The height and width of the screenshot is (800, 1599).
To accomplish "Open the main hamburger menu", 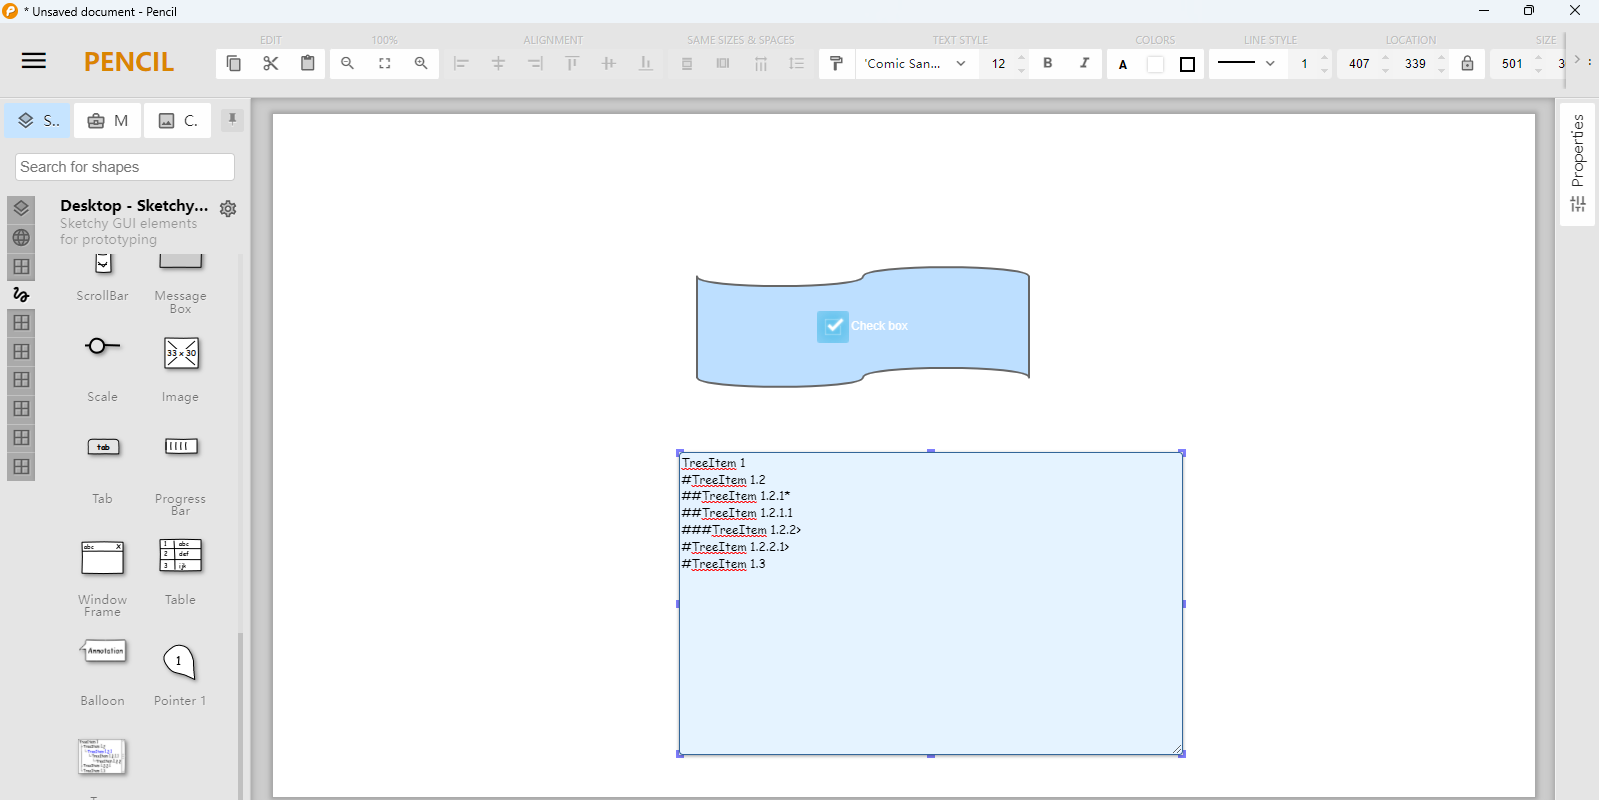I will [x=34, y=61].
